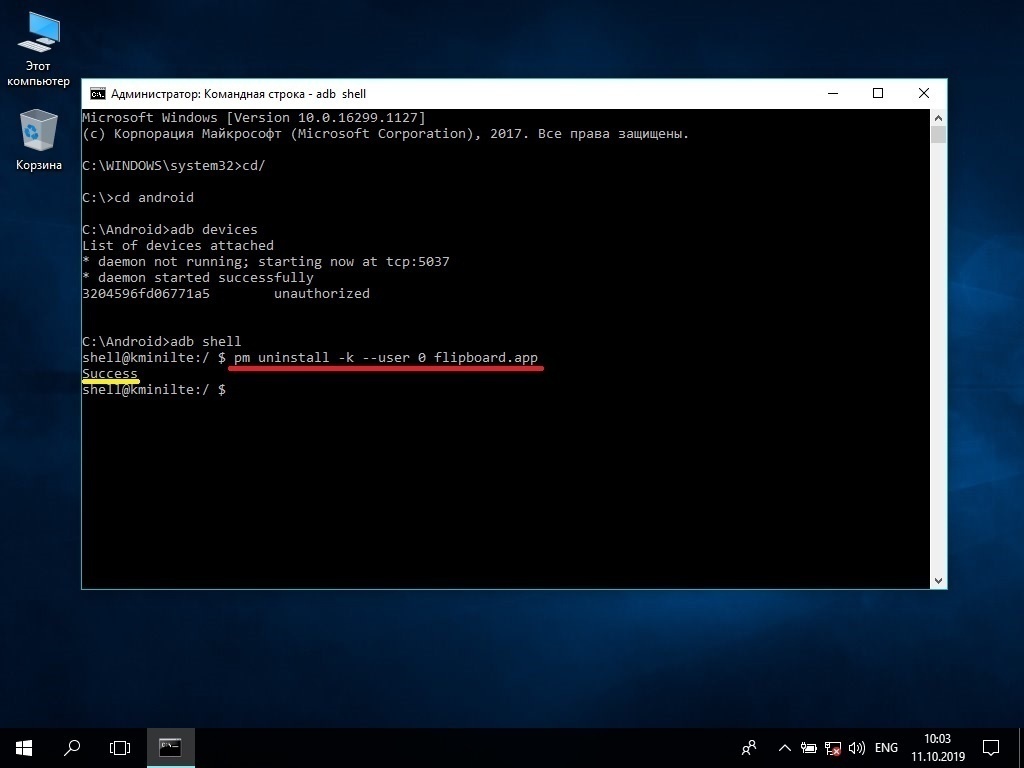
Task: Select the 'Корзина' recycle bin icon
Action: [39, 140]
